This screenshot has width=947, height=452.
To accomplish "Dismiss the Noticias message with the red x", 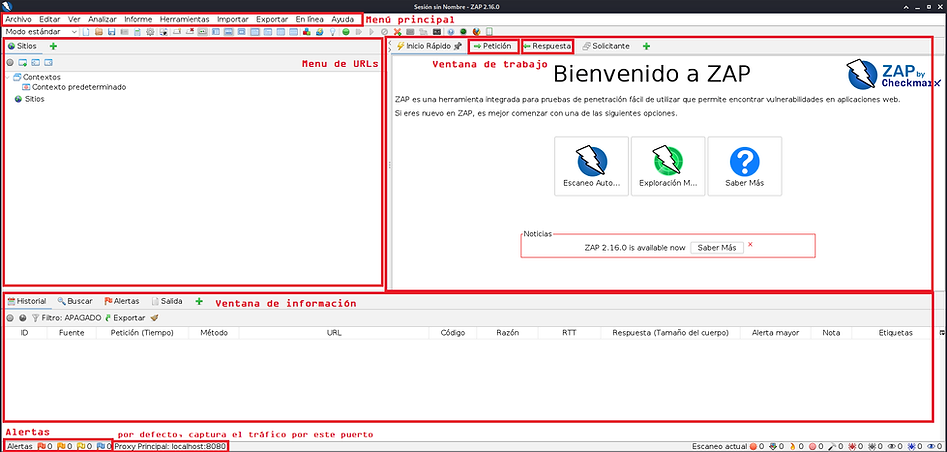I will 751,244.
